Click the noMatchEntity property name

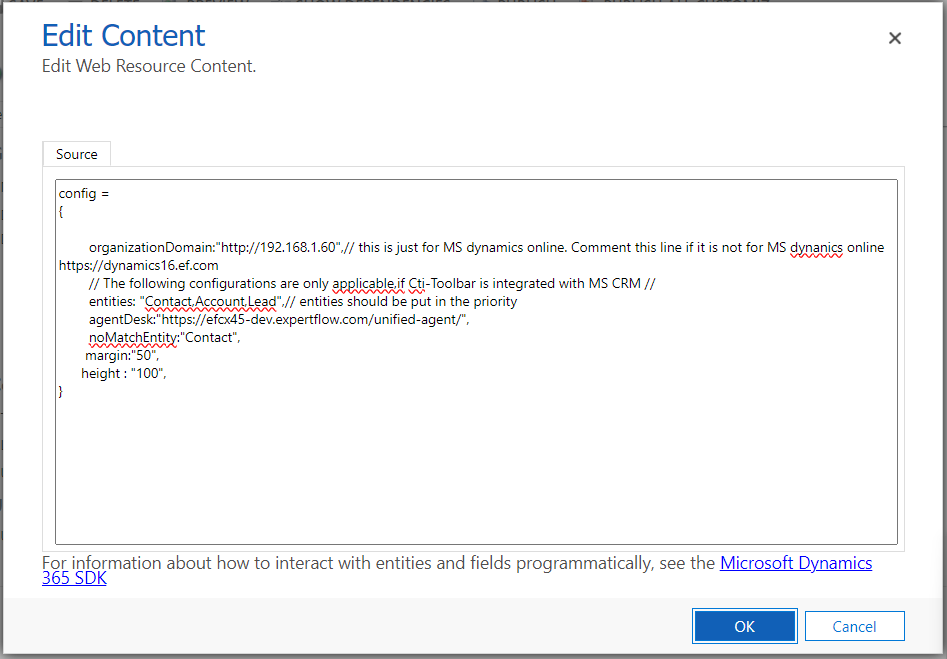click(x=133, y=337)
